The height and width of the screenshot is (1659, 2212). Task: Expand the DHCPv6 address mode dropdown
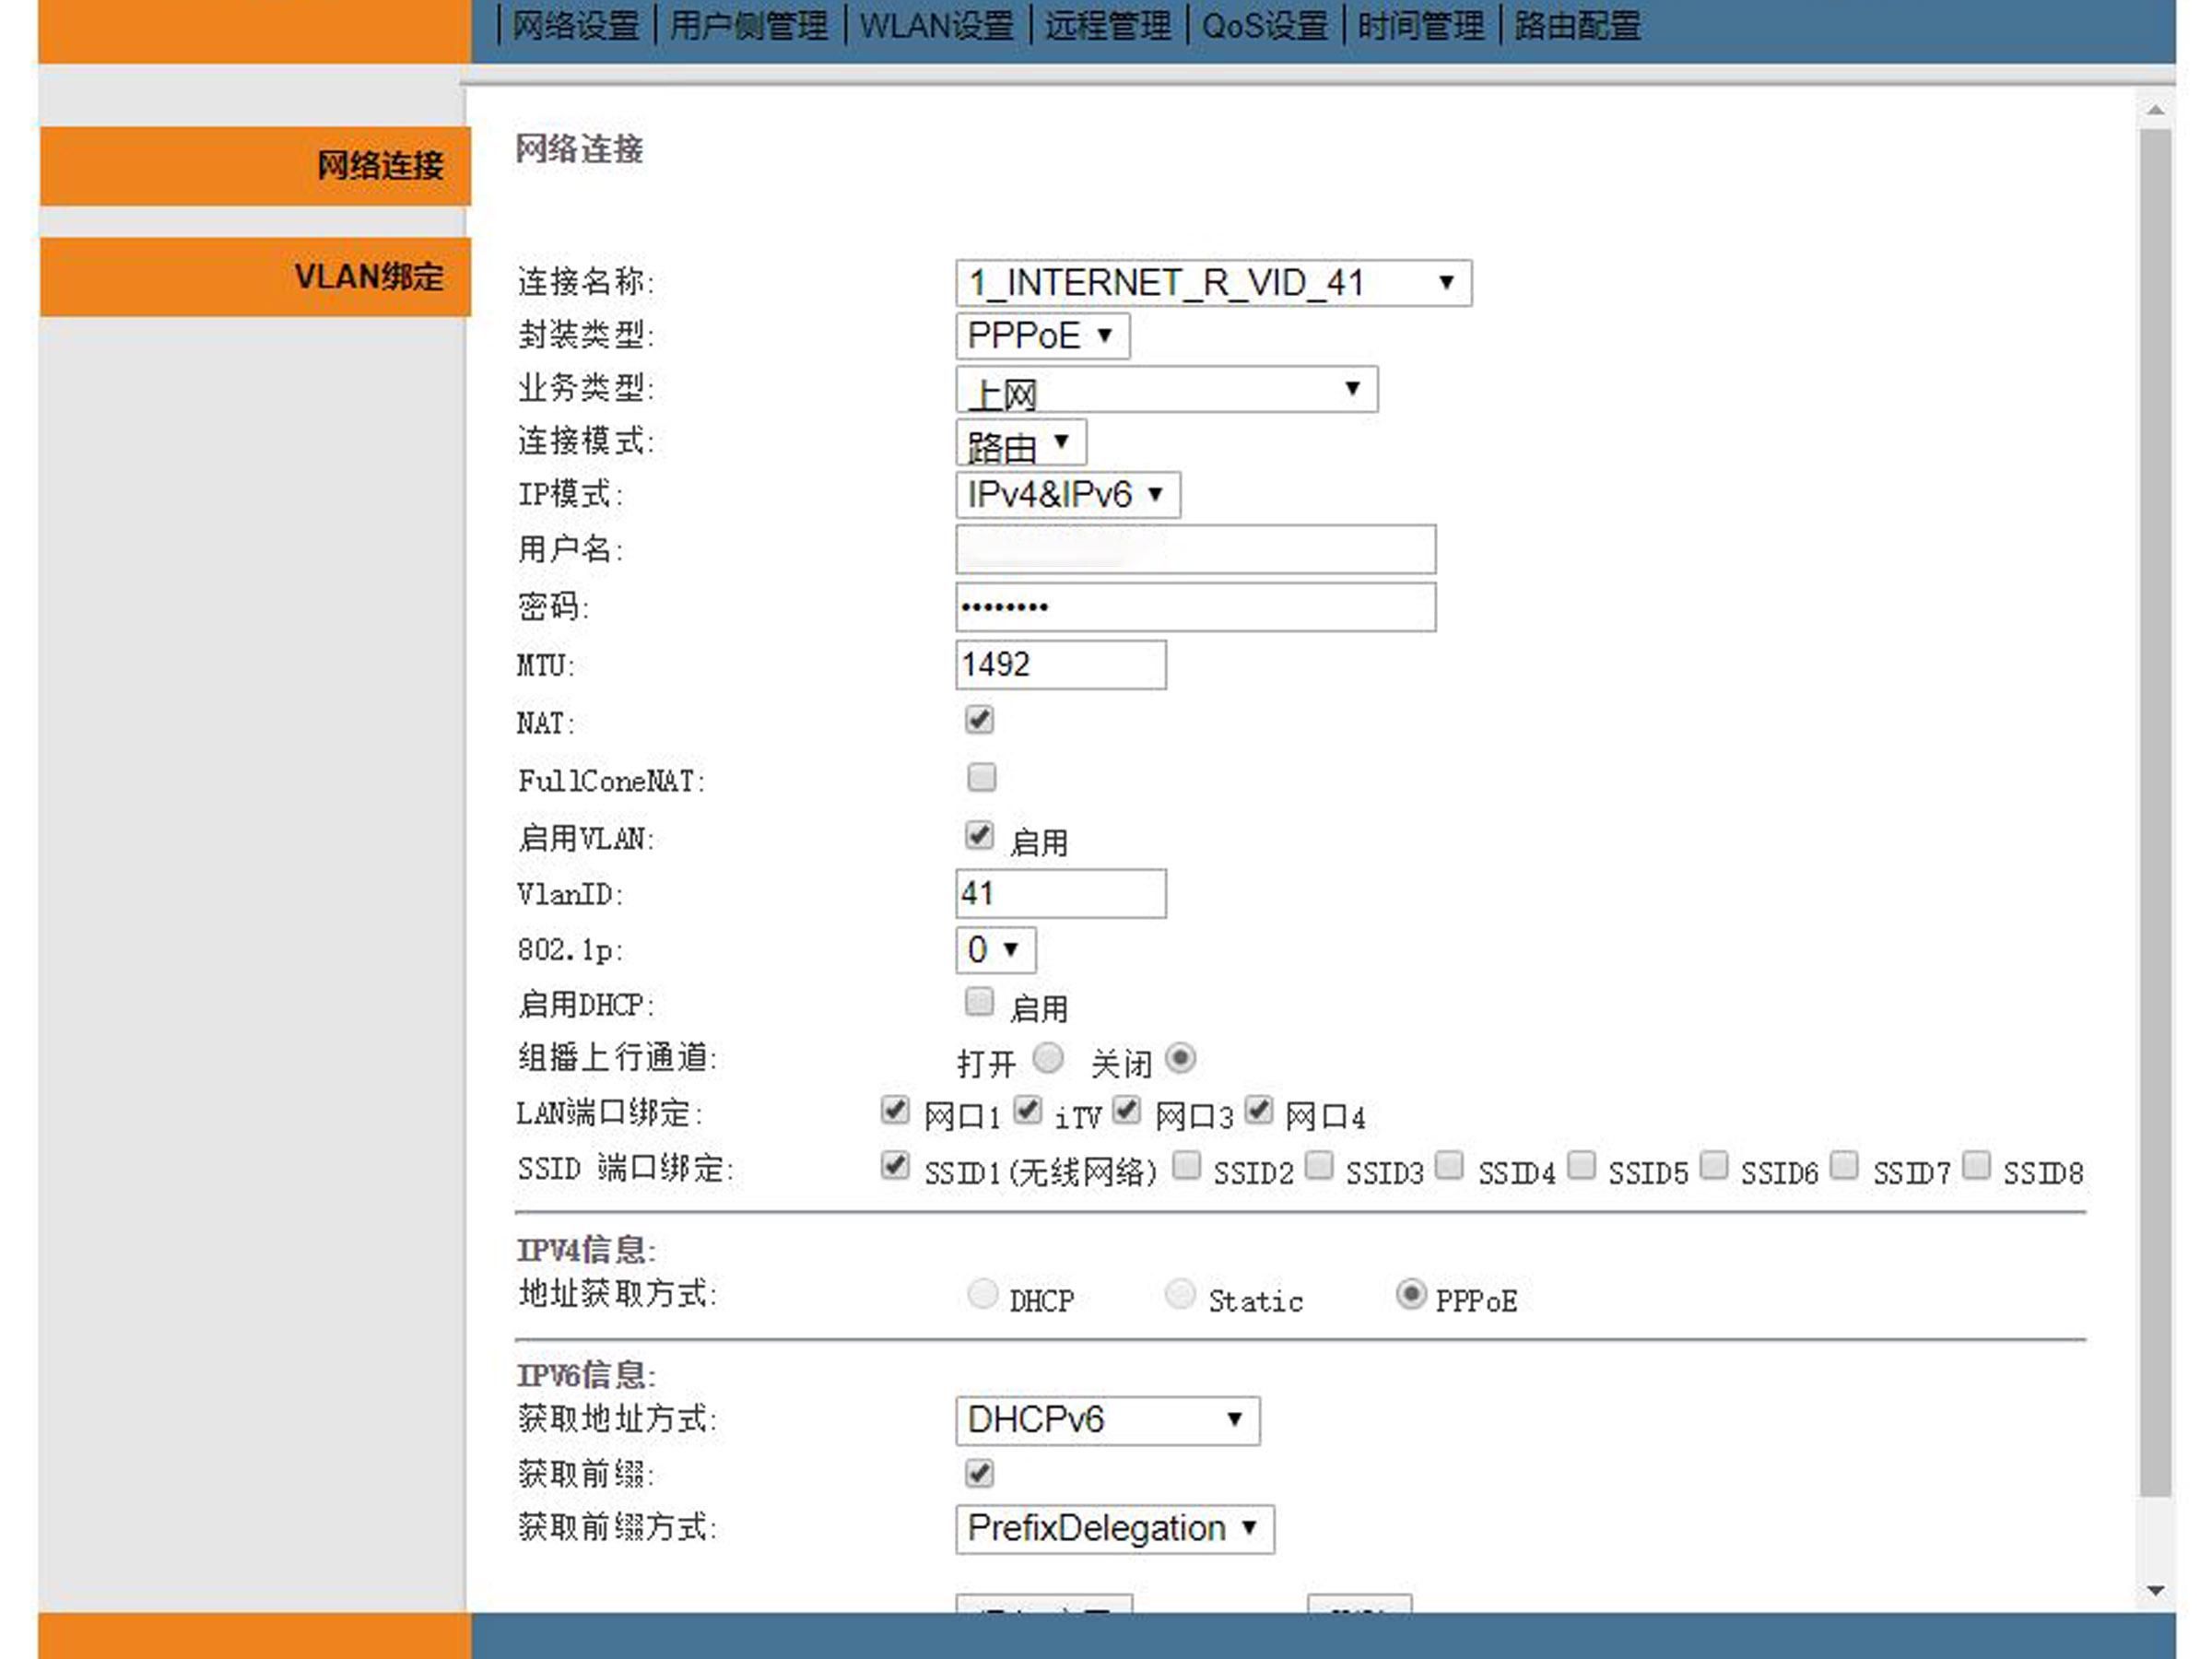[1106, 1421]
